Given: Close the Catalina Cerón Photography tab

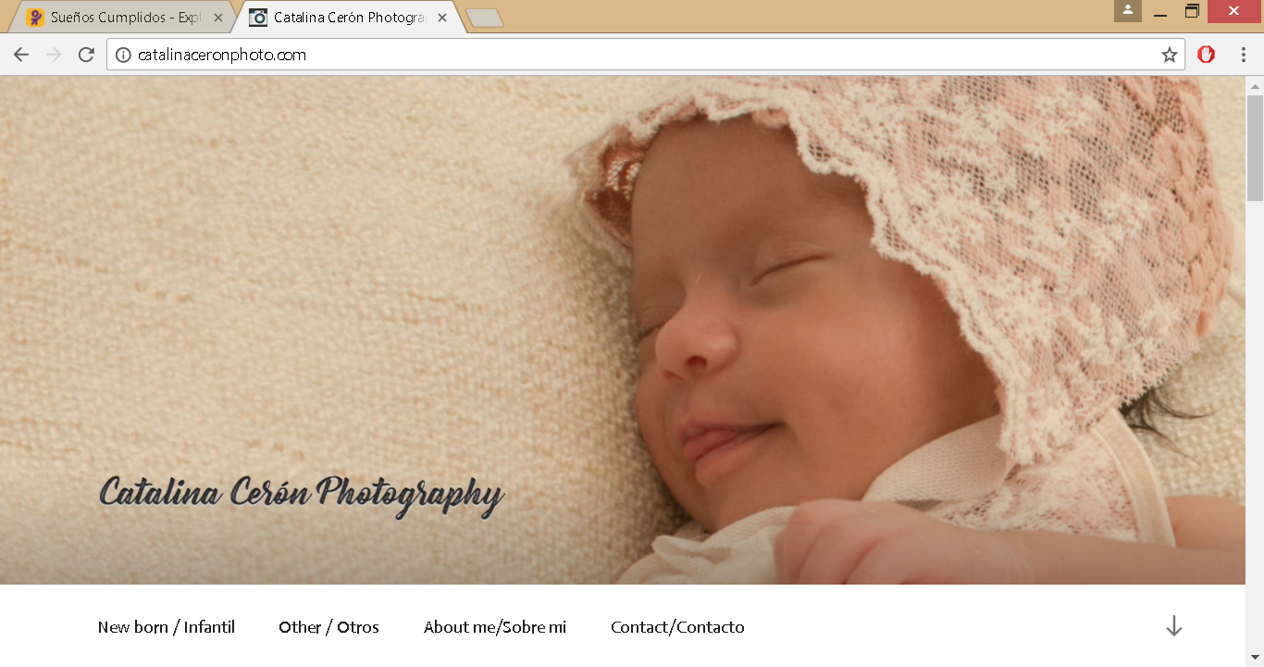Looking at the screenshot, I should 442,18.
